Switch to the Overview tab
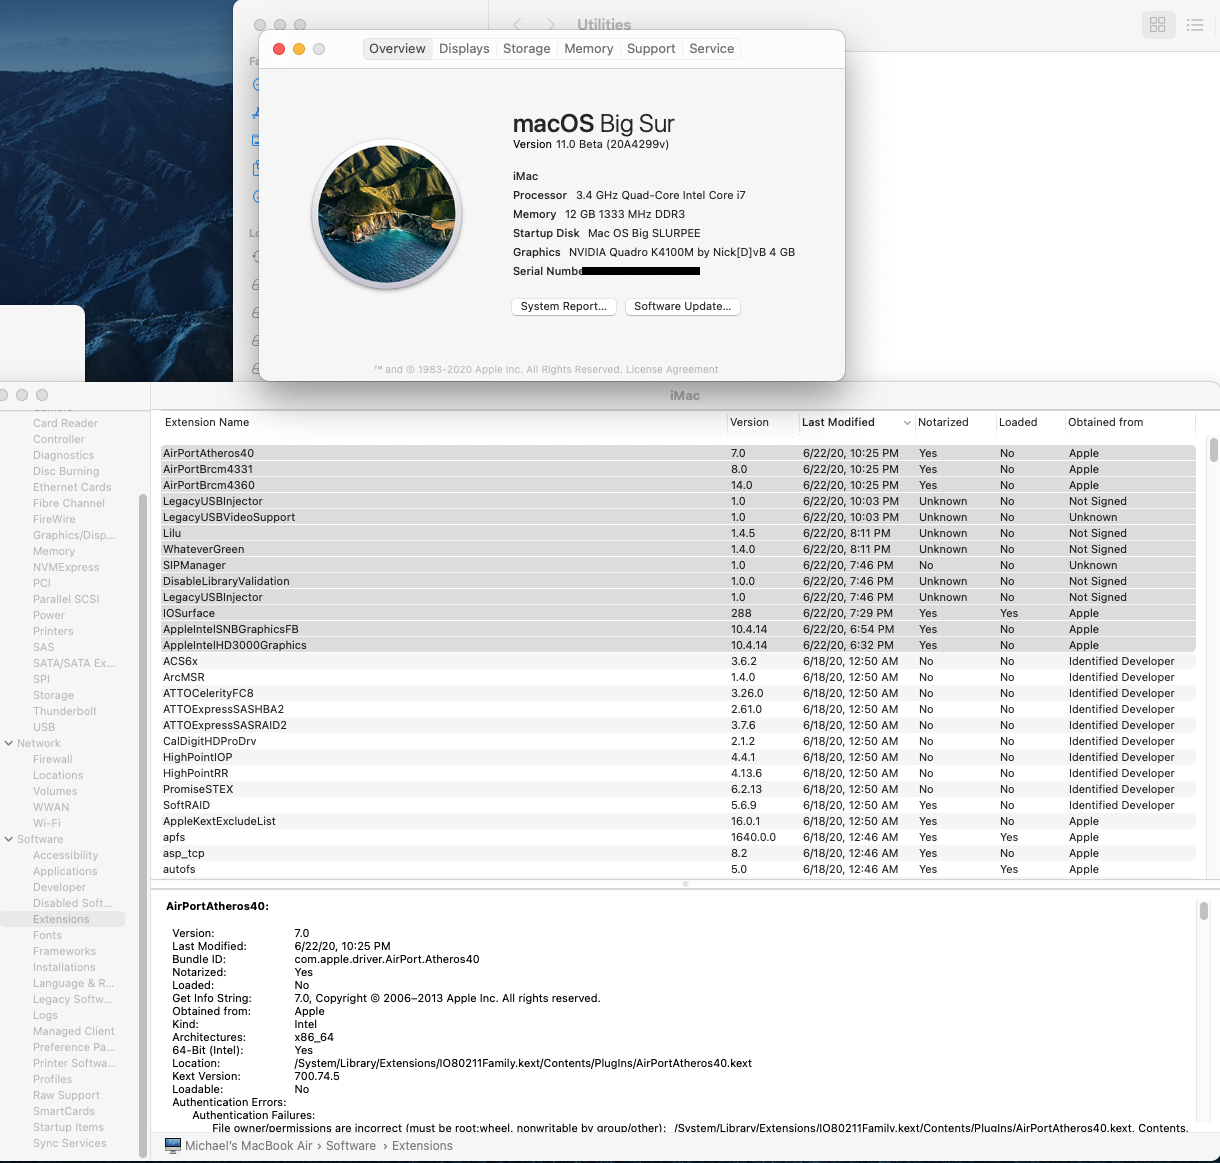This screenshot has height=1163, width=1220. point(397,48)
